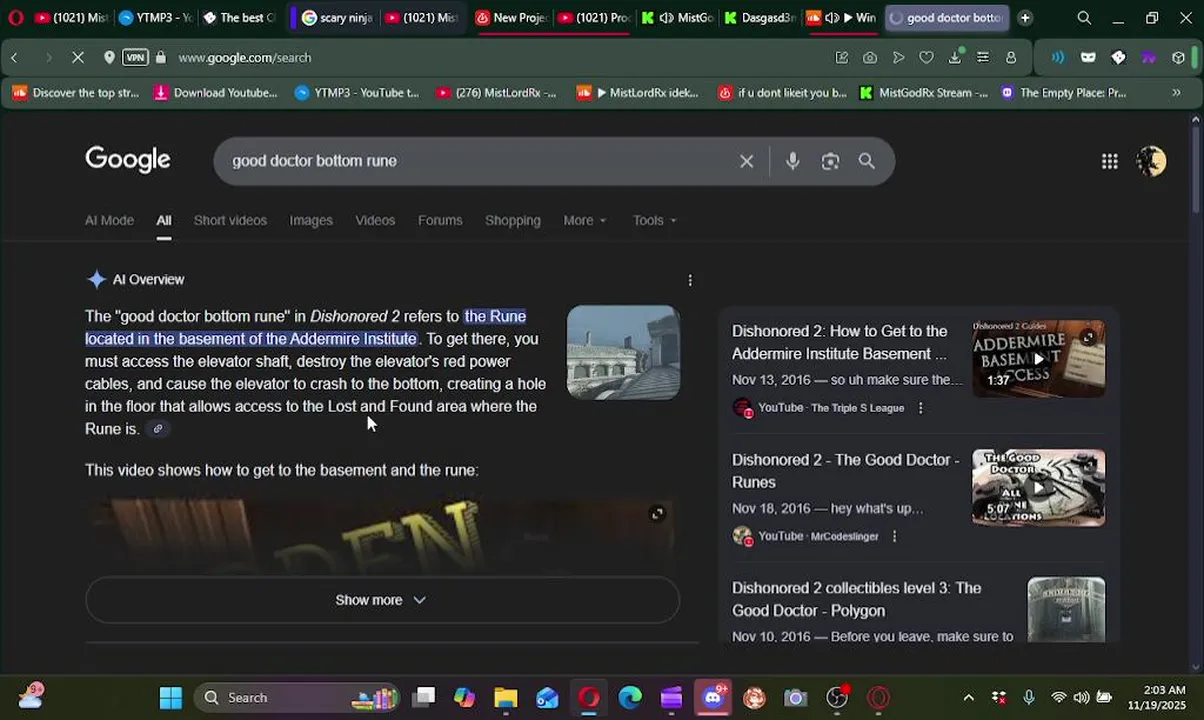Copy link icon after AI Overview paragraph

pos(157,429)
